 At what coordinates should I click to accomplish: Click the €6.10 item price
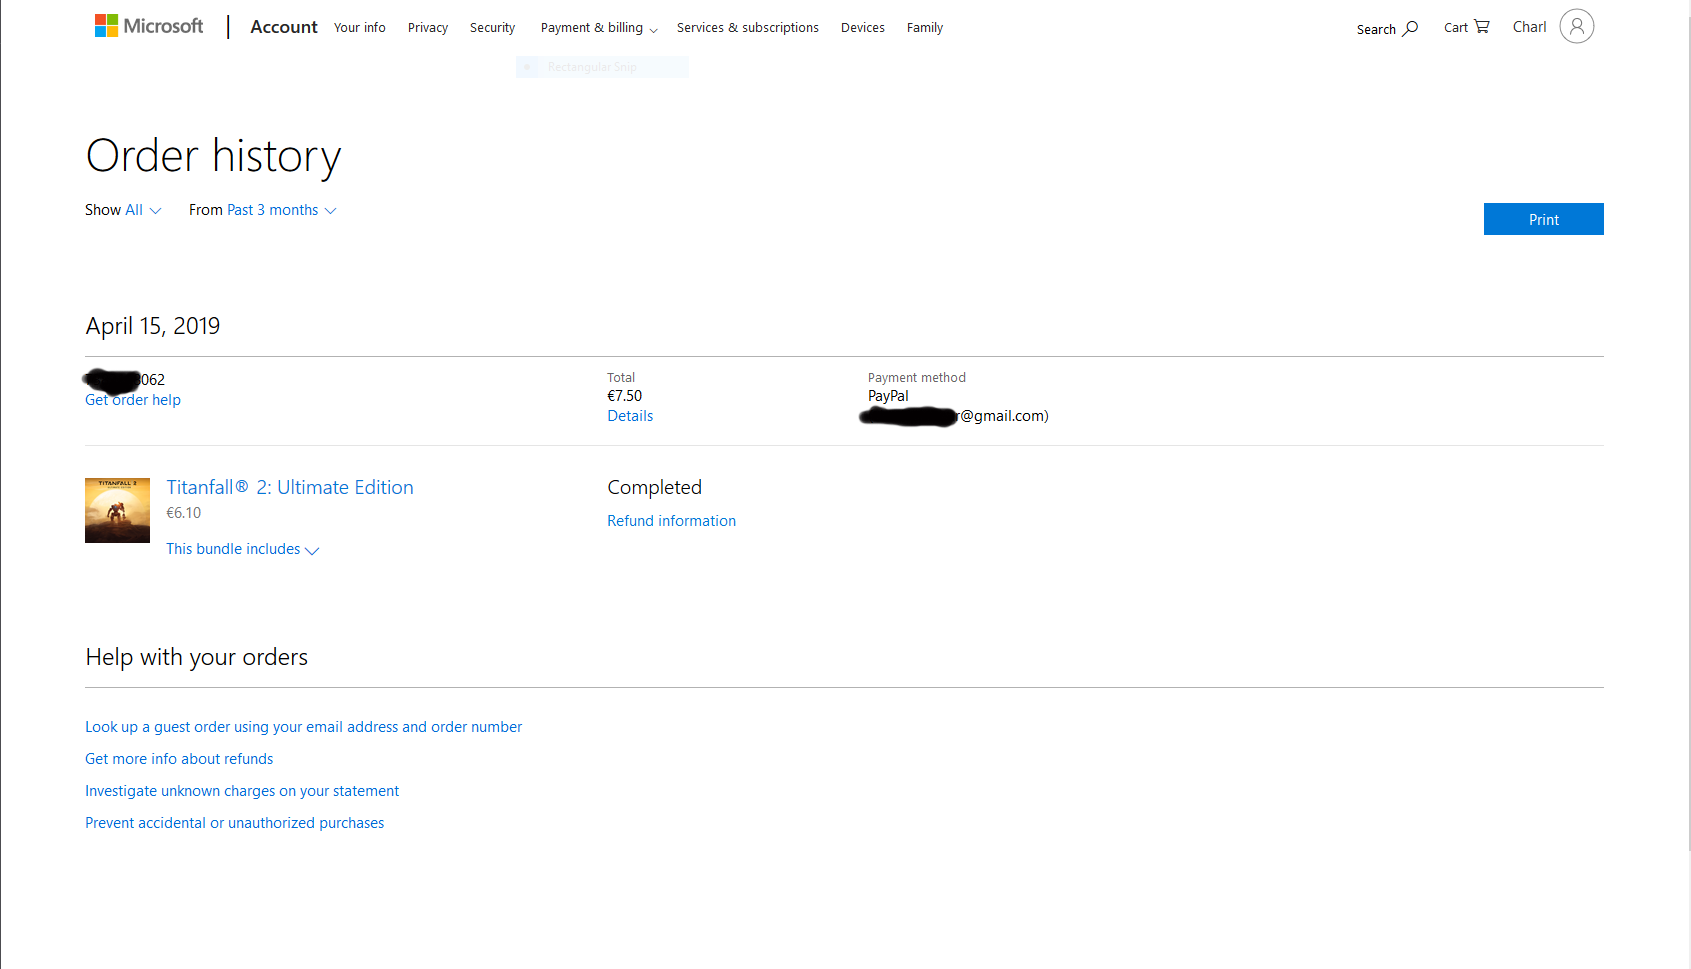(x=184, y=513)
